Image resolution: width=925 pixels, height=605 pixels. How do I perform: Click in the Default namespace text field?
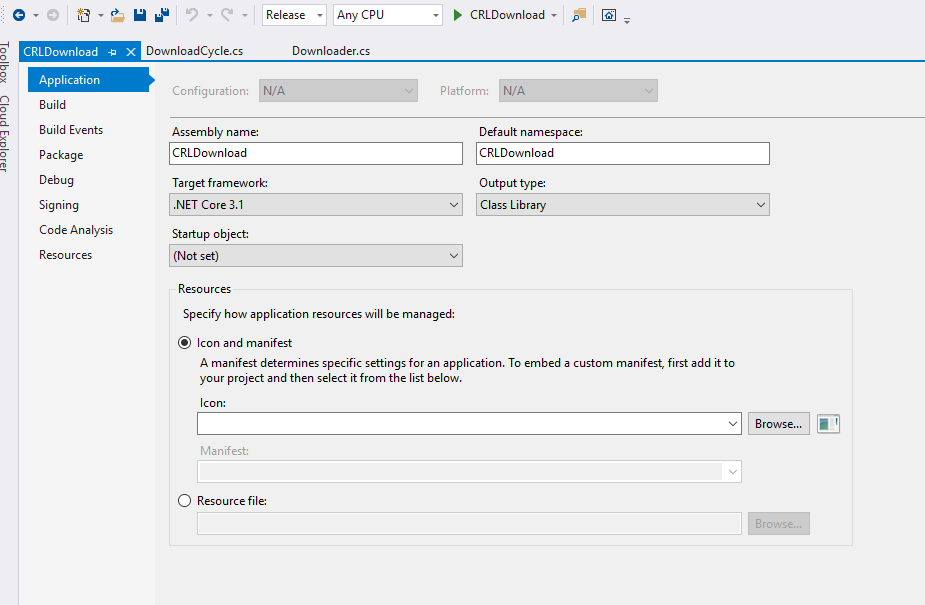click(x=623, y=153)
